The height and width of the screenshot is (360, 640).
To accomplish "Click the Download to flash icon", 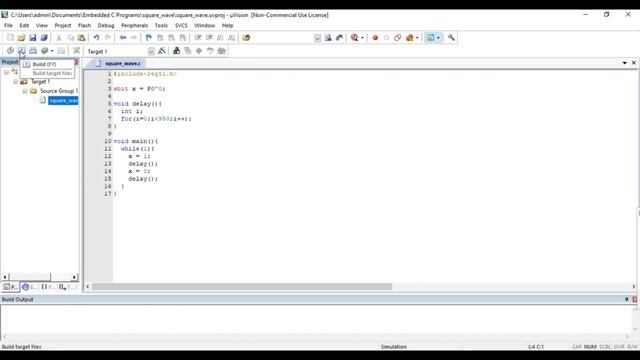I will point(76,51).
